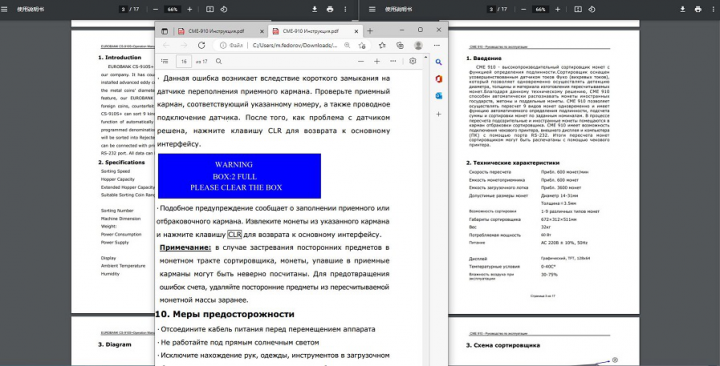Click the boxed CLR key text
Viewport: 720px width, 366px height.
point(234,235)
